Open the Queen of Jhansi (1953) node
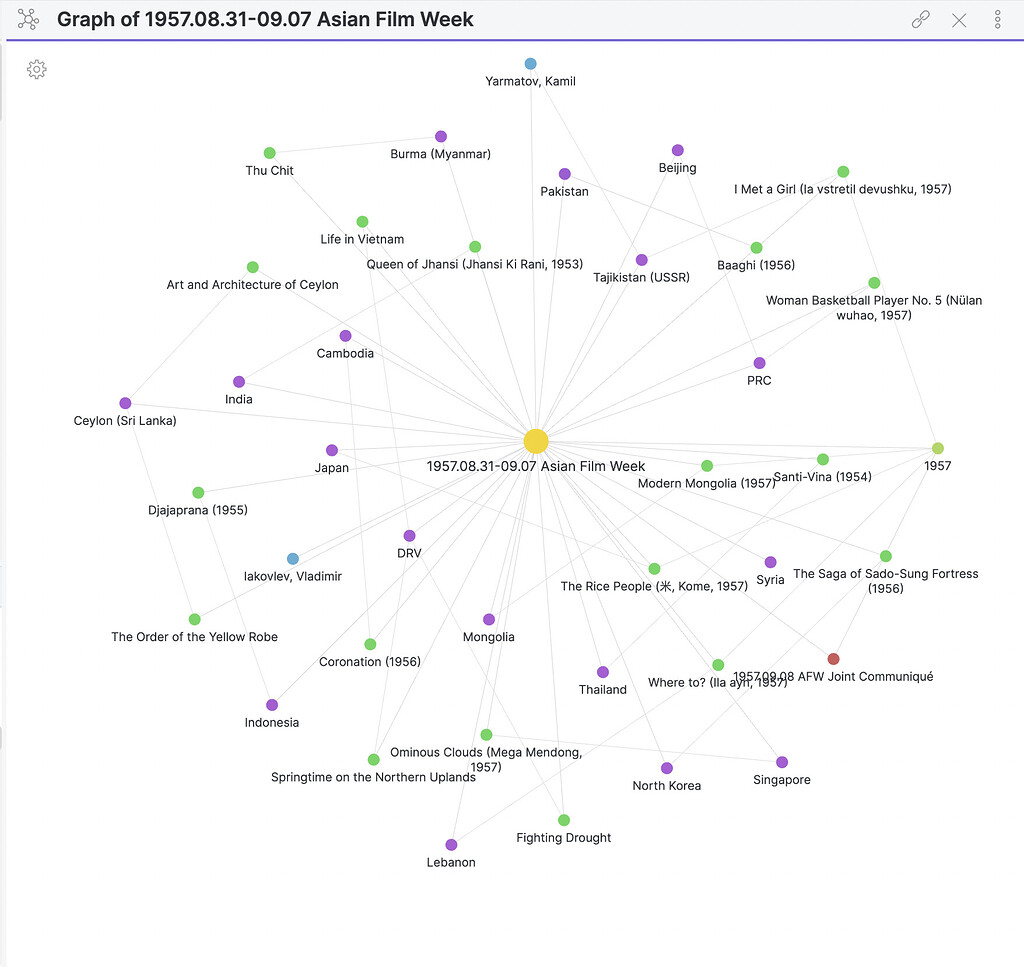The image size is (1024, 967). 474,245
